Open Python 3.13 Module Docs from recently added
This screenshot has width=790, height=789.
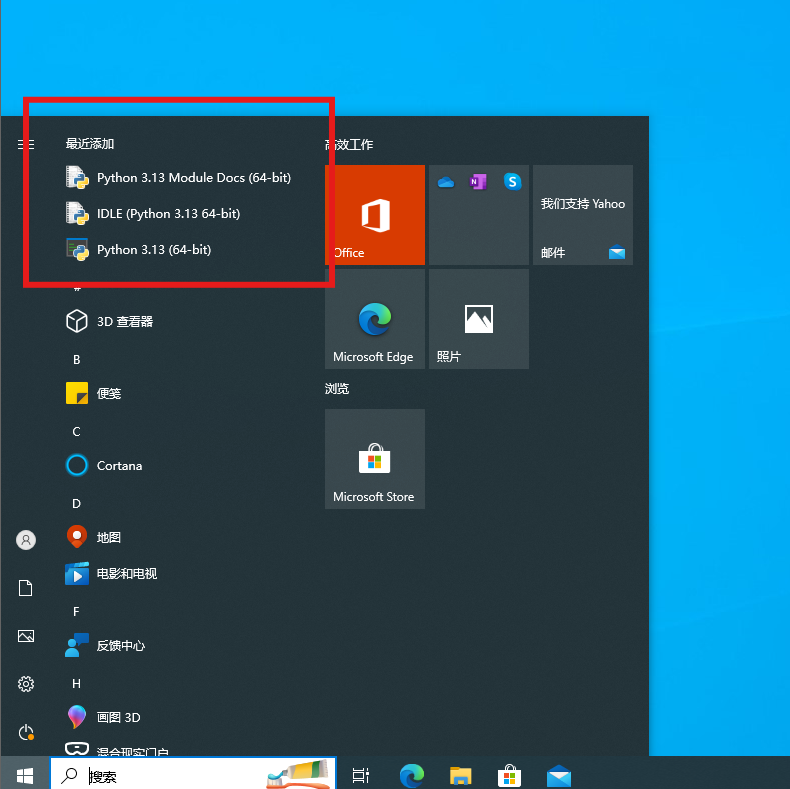click(x=193, y=178)
